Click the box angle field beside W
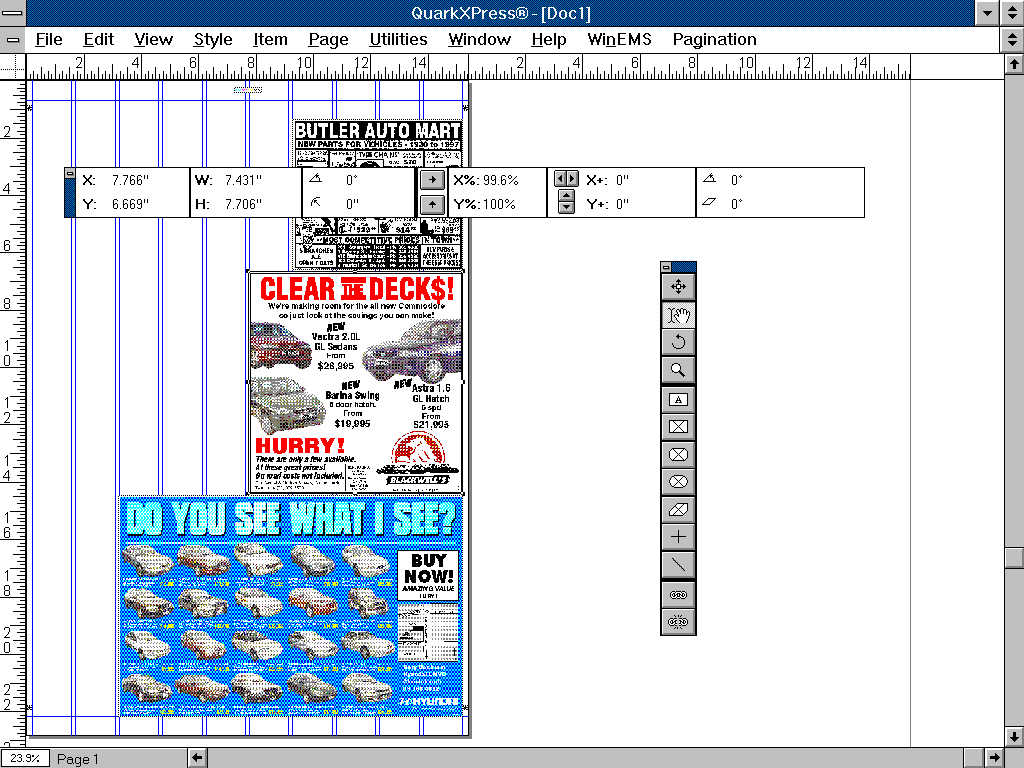The height and width of the screenshot is (768, 1024). point(352,180)
